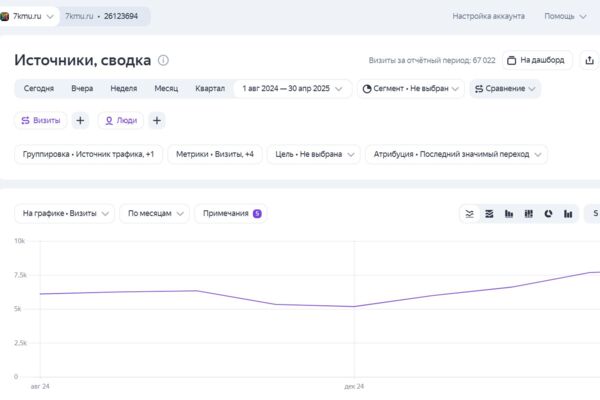Image resolution: width=600 pixels, height=400 pixels.
Task: Open Атрибуция · Последний значимый переход dropdown
Action: [x=457, y=154]
